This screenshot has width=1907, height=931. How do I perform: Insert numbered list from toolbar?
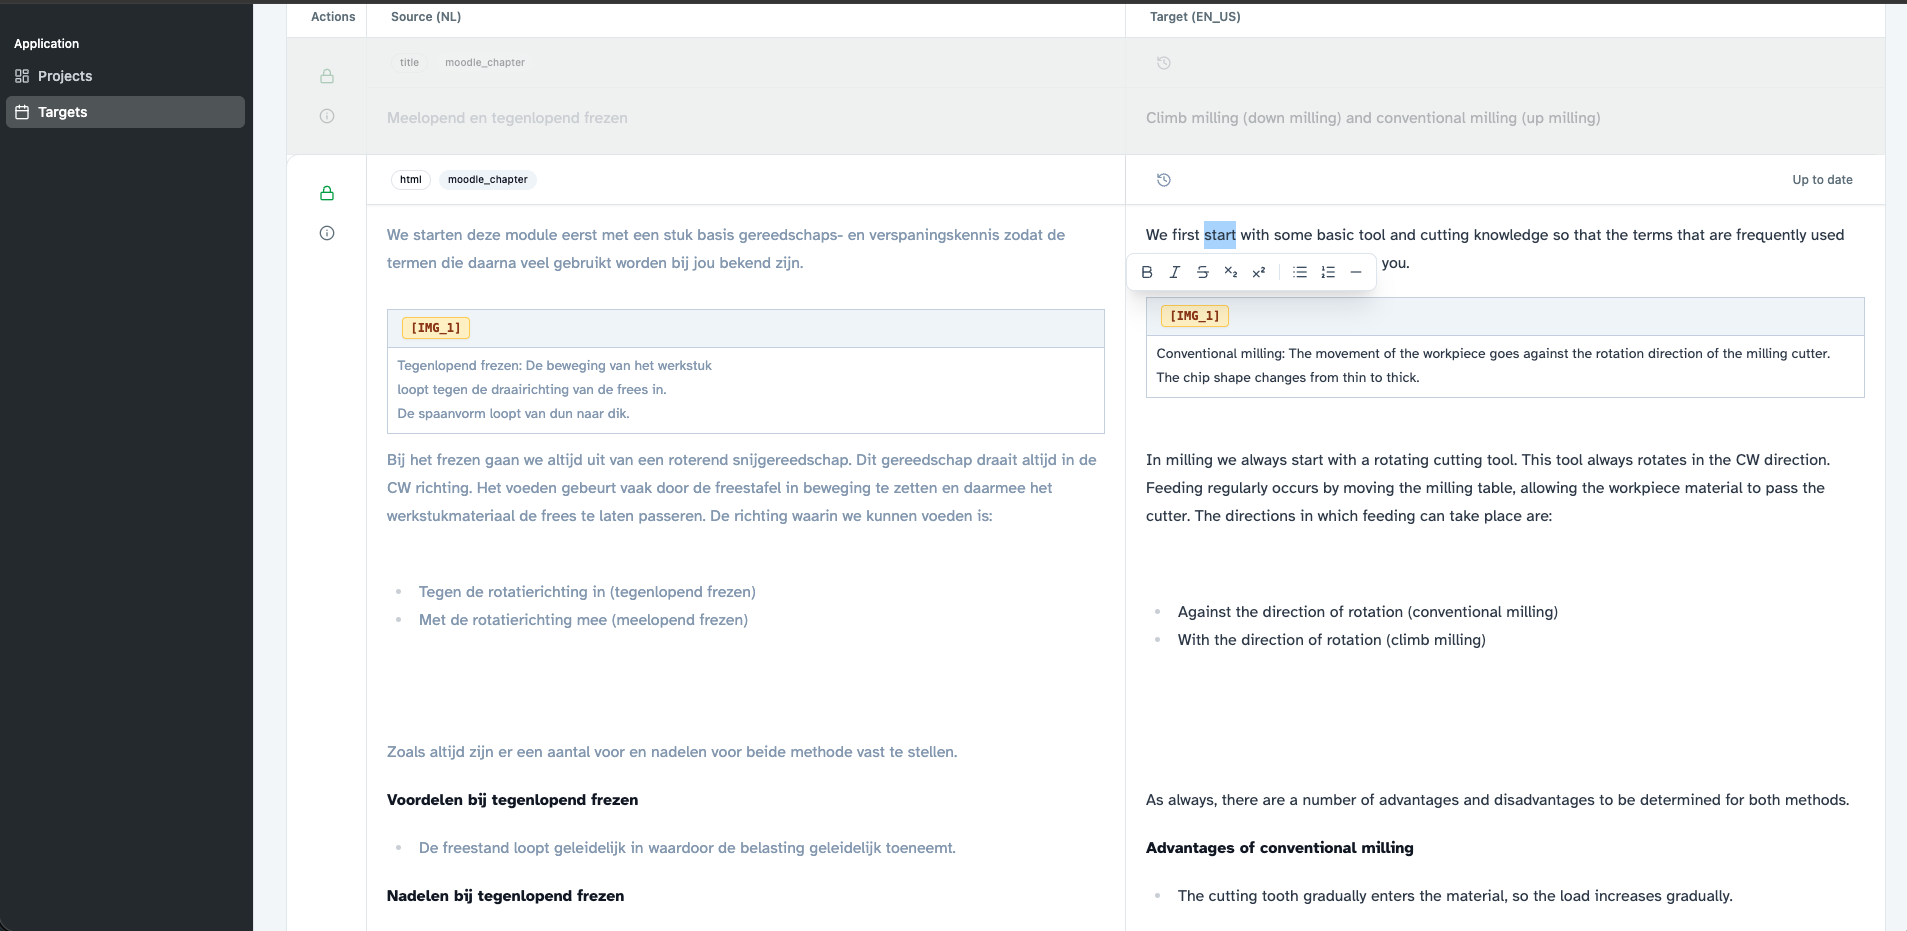click(x=1328, y=272)
